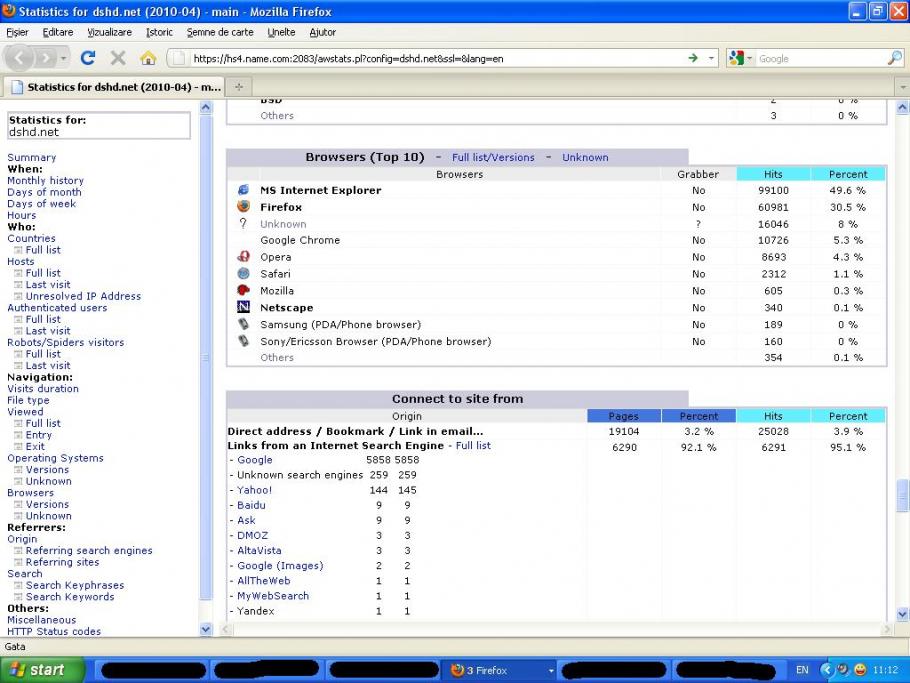This screenshot has width=910, height=683.
Task: Click the Firefox logo in Browsers table
Action: 243,207
